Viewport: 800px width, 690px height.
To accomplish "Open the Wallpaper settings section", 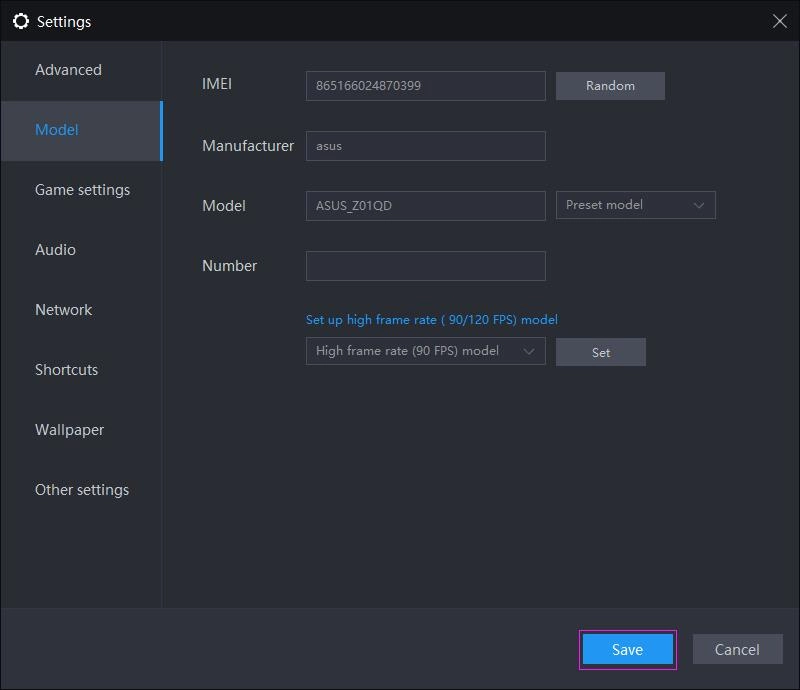I will [70, 430].
